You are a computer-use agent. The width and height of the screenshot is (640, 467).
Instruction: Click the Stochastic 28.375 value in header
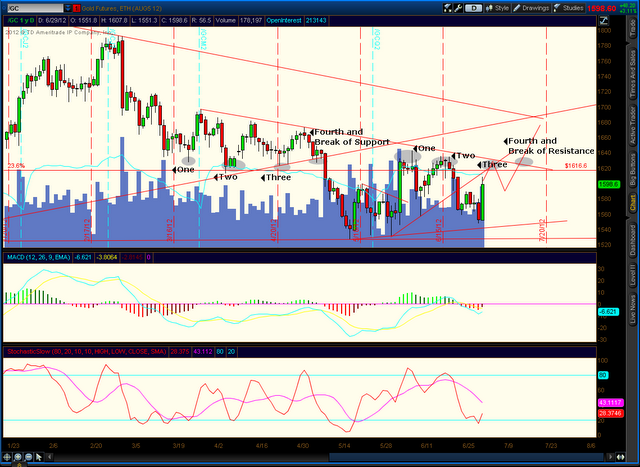[180, 351]
